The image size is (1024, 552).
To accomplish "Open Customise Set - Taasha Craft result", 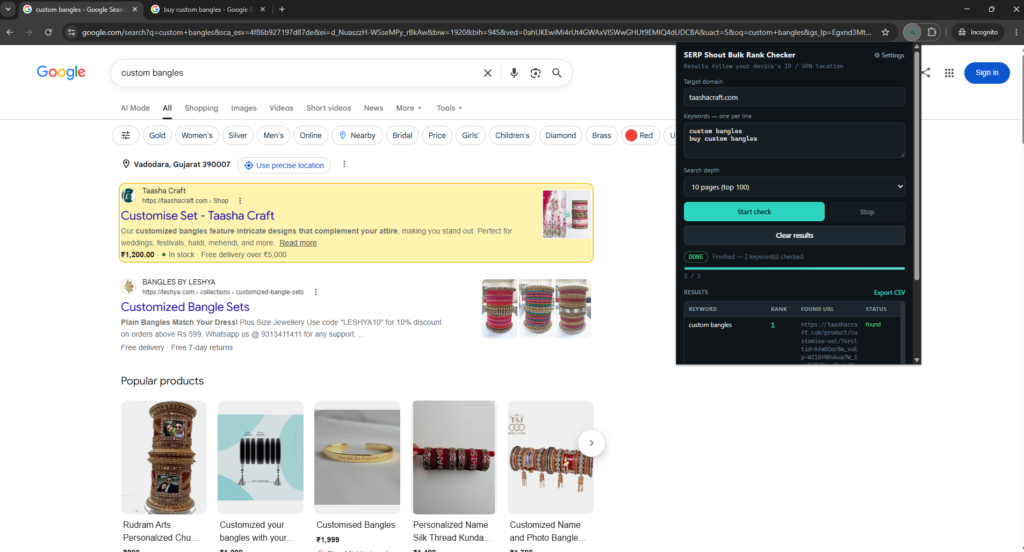I will [197, 216].
